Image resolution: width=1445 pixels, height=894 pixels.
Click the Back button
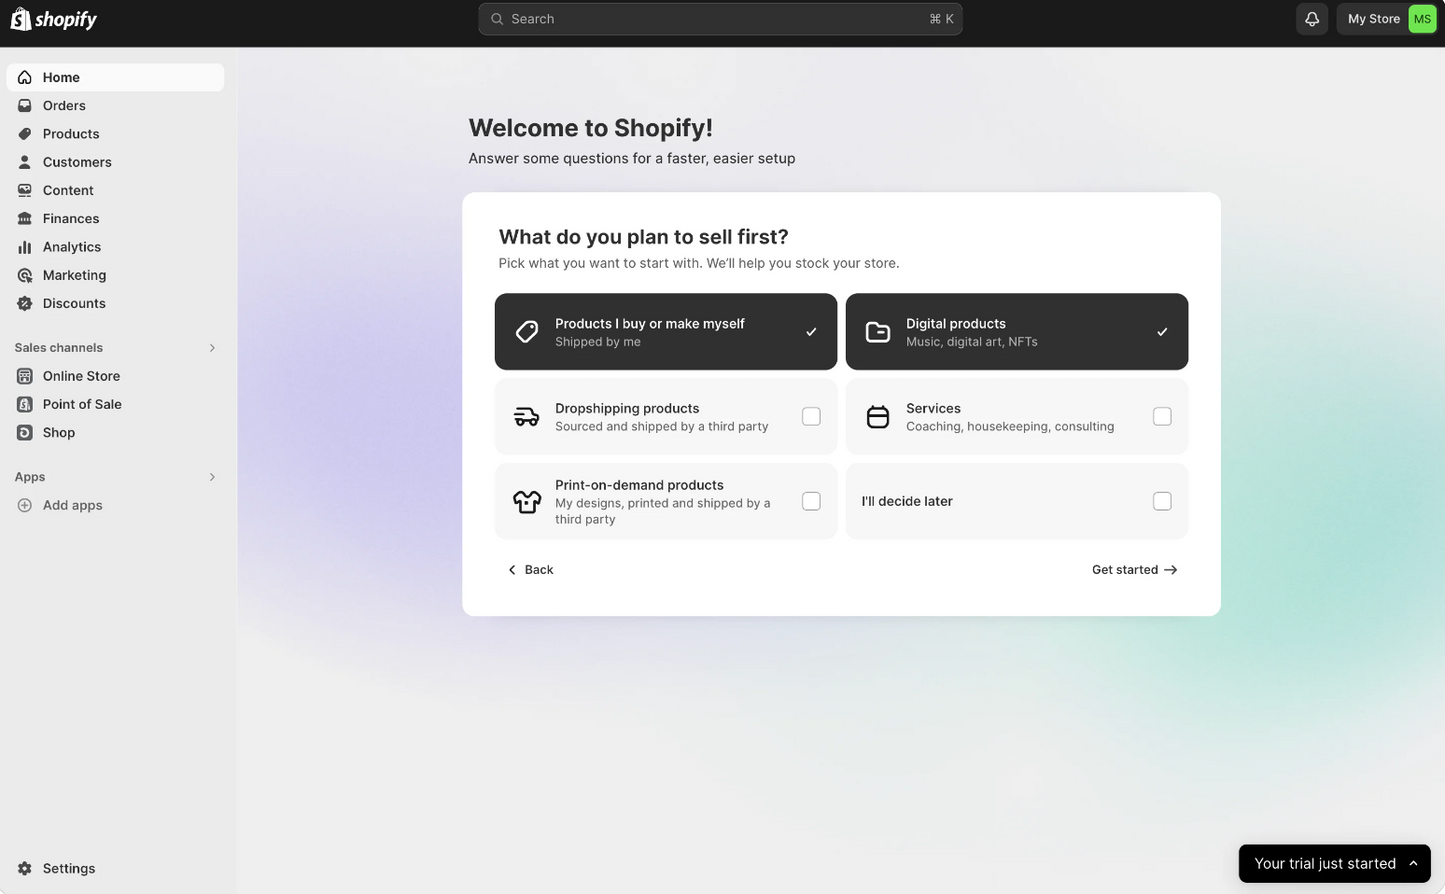[530, 570]
